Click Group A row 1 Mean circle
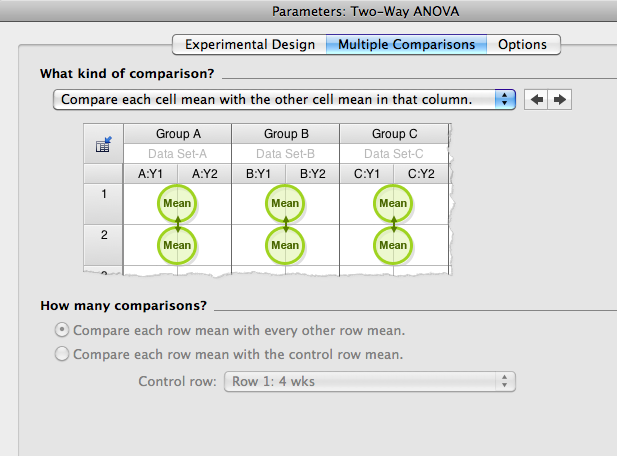The image size is (617, 456). (177, 204)
